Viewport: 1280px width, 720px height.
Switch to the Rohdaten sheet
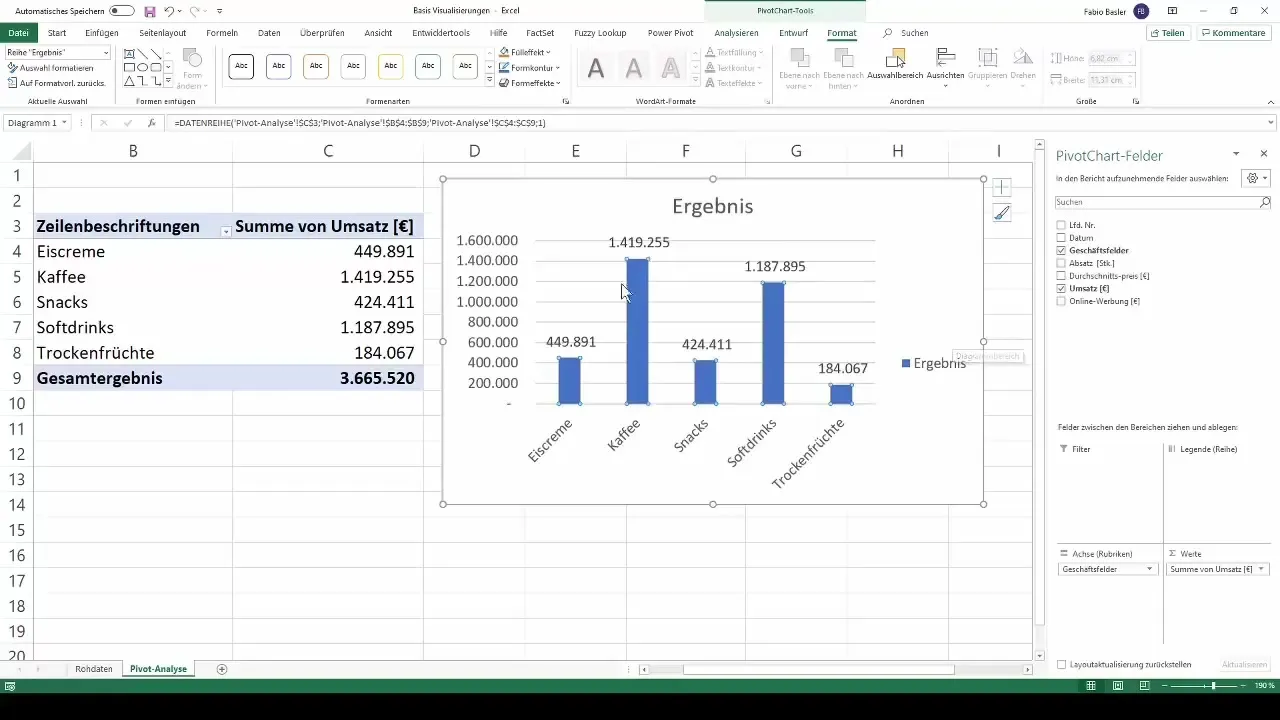point(94,668)
